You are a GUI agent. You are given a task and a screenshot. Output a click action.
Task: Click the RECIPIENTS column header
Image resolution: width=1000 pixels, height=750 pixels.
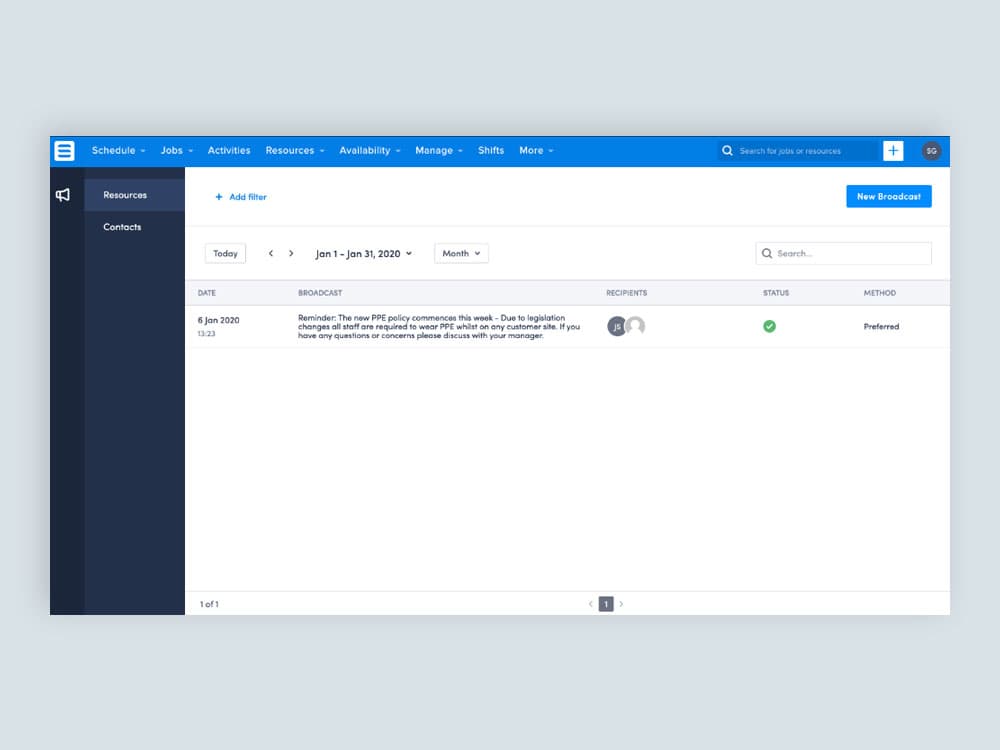626,293
